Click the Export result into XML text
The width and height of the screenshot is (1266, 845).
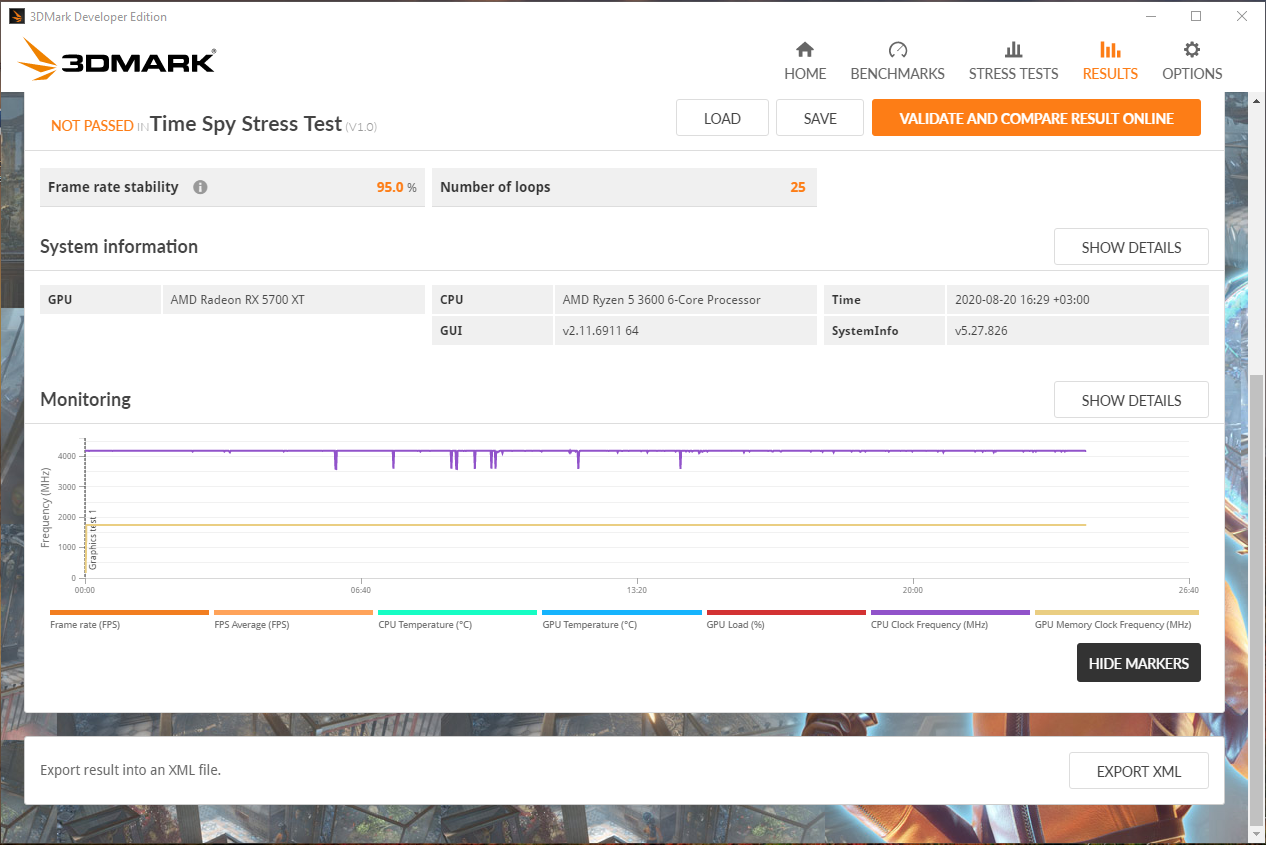tap(130, 770)
